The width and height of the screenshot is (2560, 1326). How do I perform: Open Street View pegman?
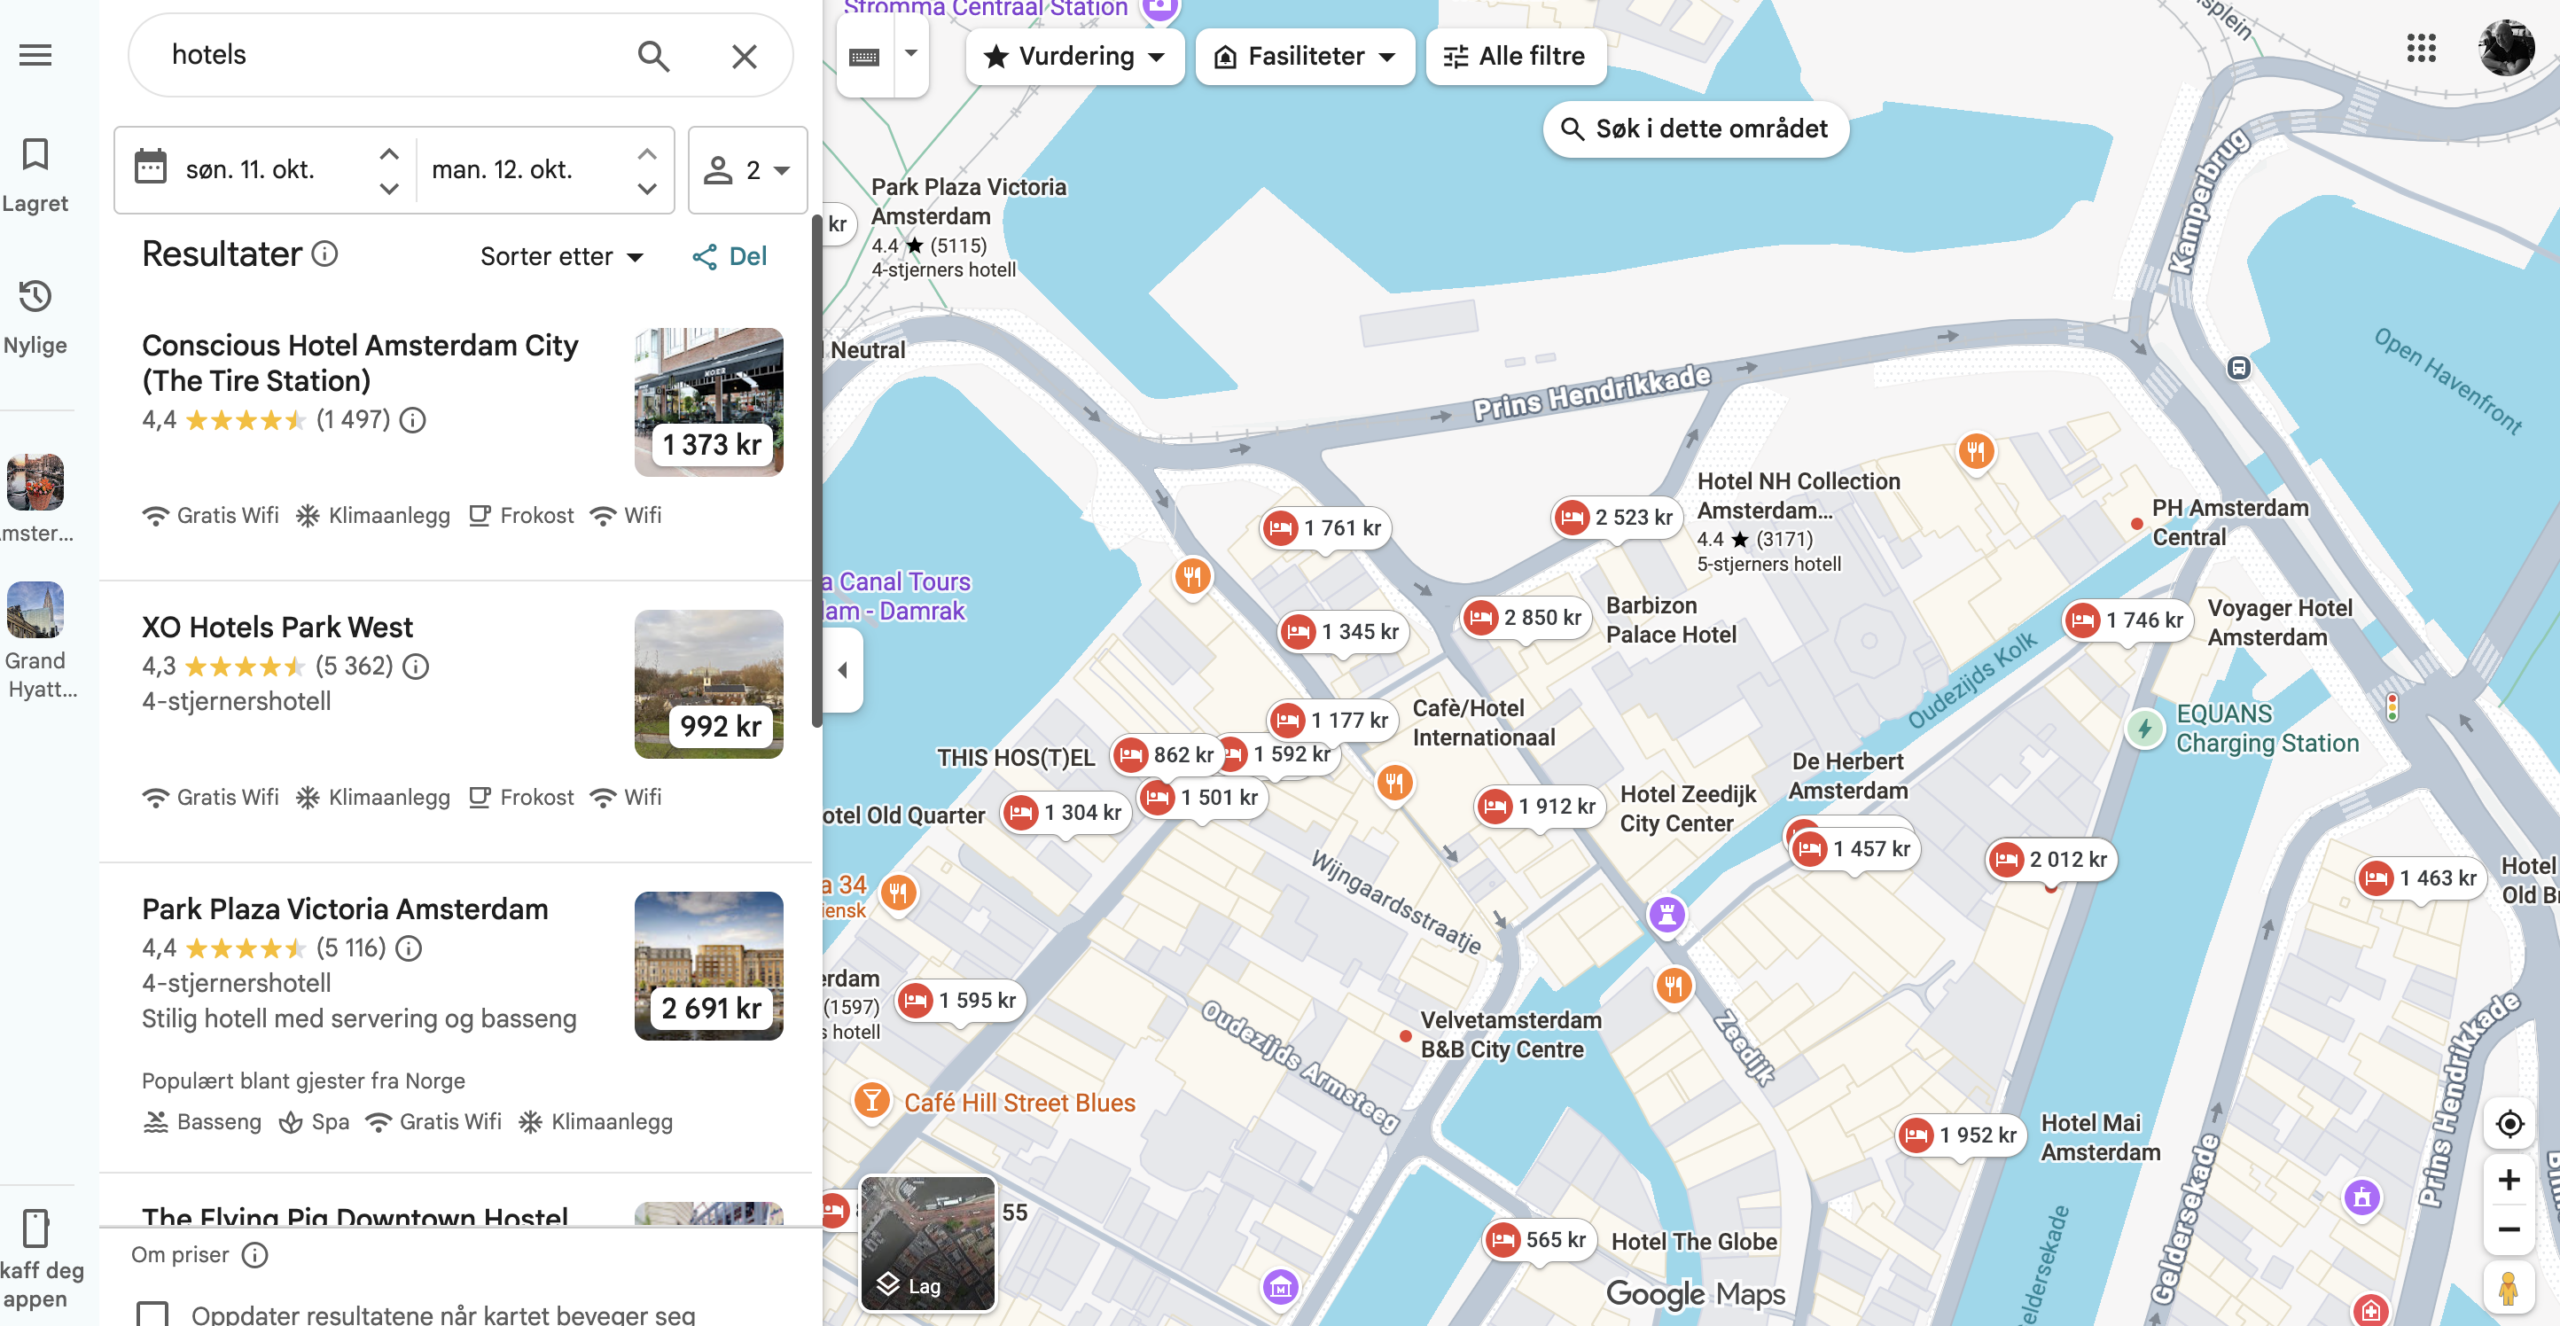(x=2508, y=1288)
